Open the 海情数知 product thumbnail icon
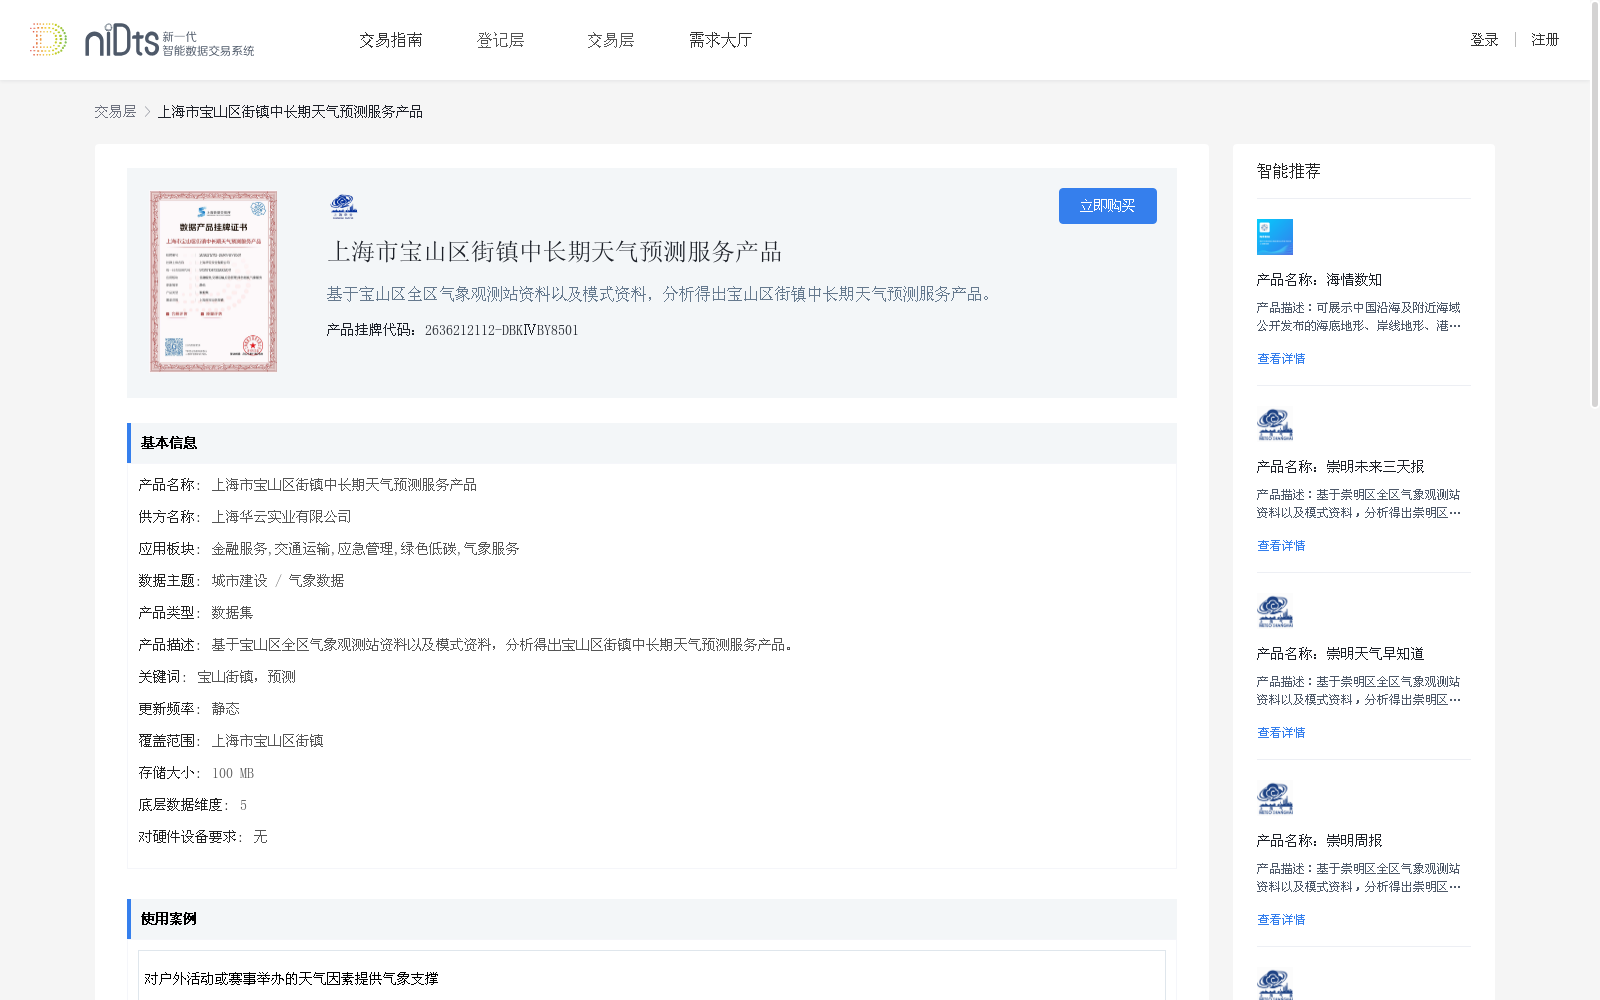 click(1275, 237)
